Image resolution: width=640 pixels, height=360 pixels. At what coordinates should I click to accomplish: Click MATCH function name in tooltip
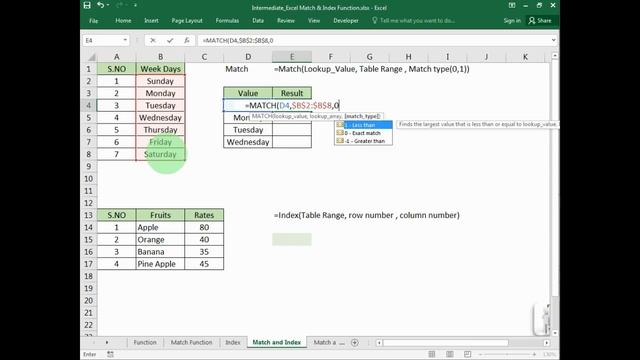tap(262, 116)
